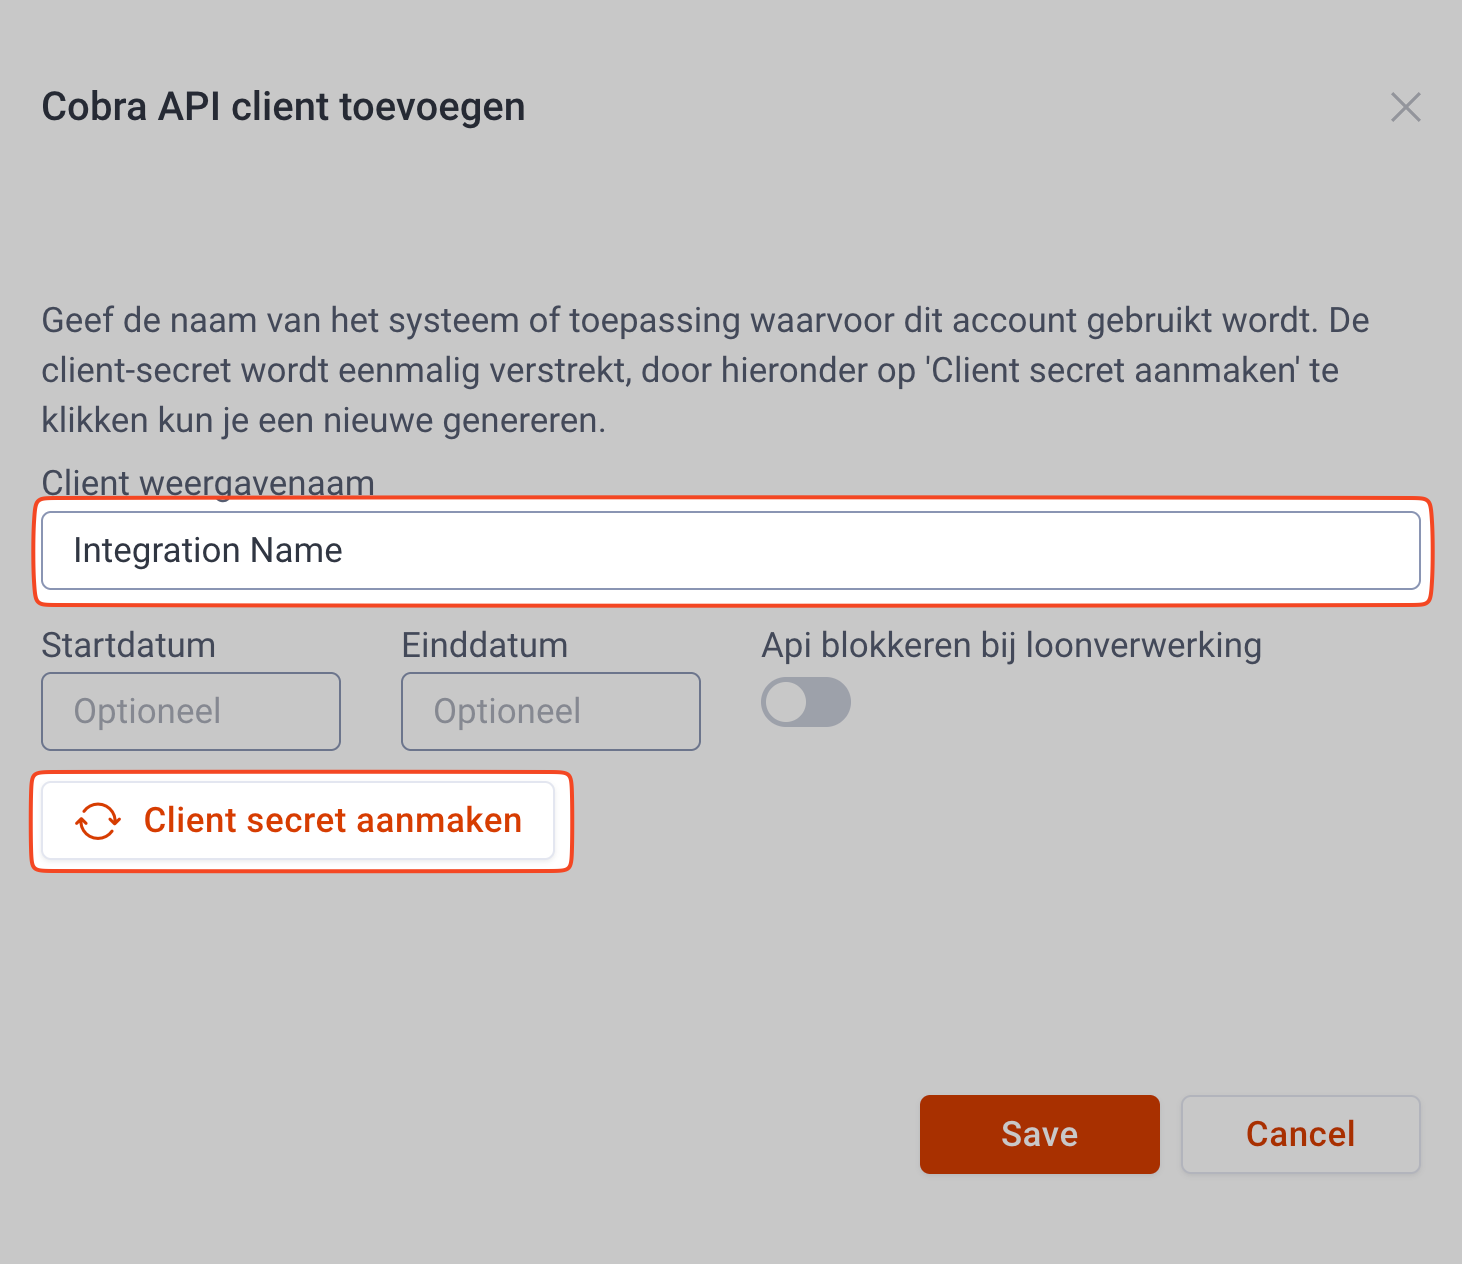Screen dimensions: 1462x1264
Task: Click the Integration Name text in the field
Action: tap(208, 551)
